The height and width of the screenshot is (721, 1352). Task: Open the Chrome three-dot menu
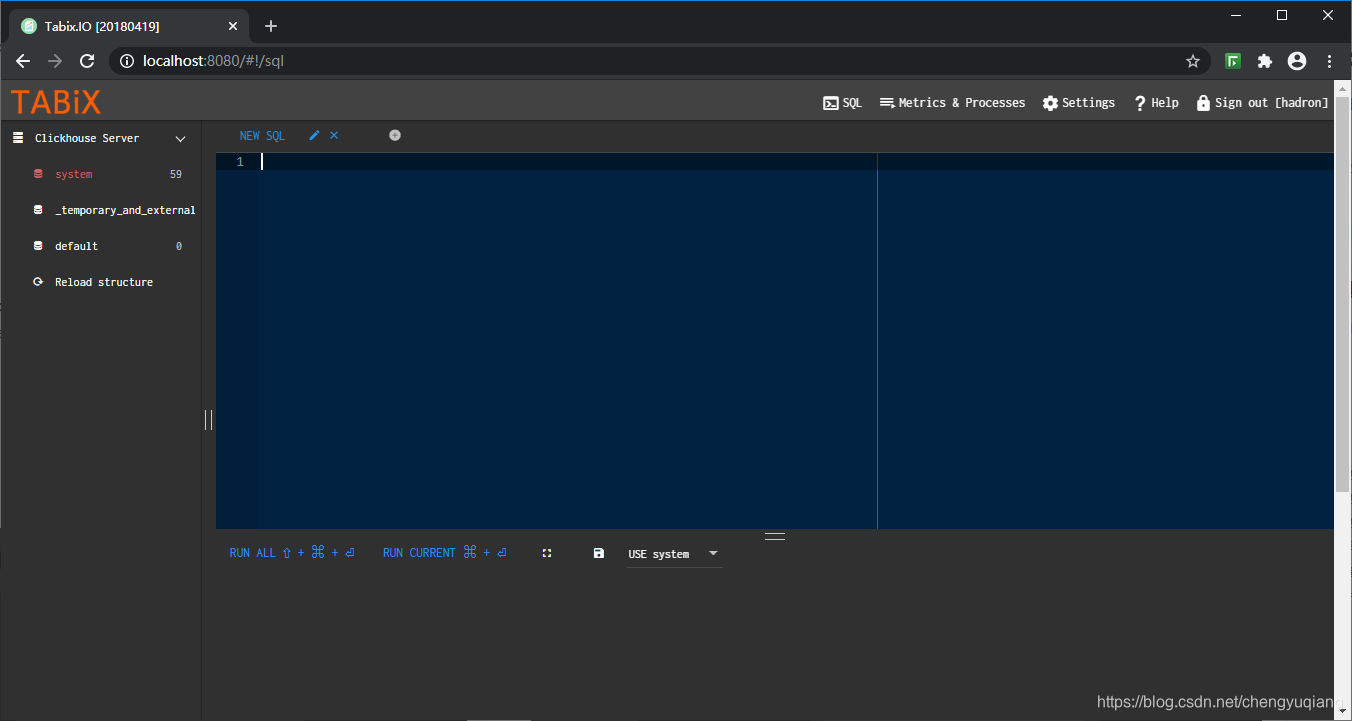click(1329, 61)
